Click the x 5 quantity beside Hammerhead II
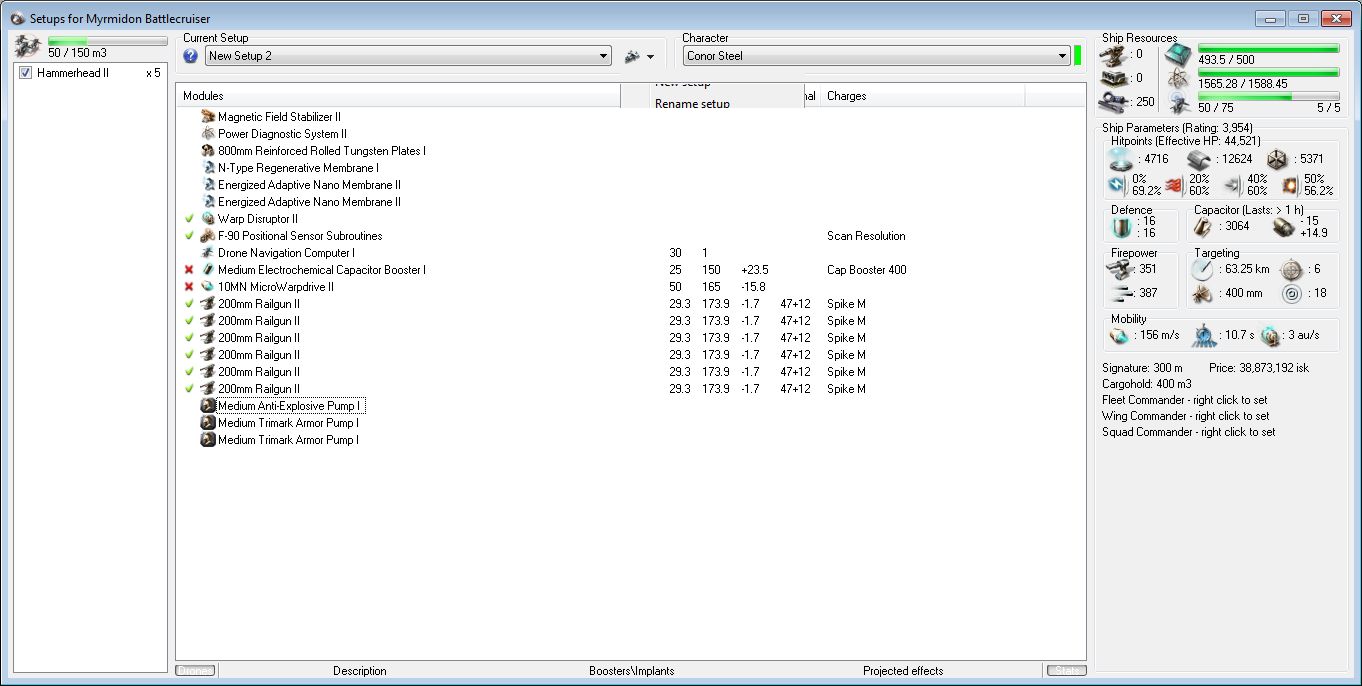Image resolution: width=1362 pixels, height=686 pixels. (153, 73)
